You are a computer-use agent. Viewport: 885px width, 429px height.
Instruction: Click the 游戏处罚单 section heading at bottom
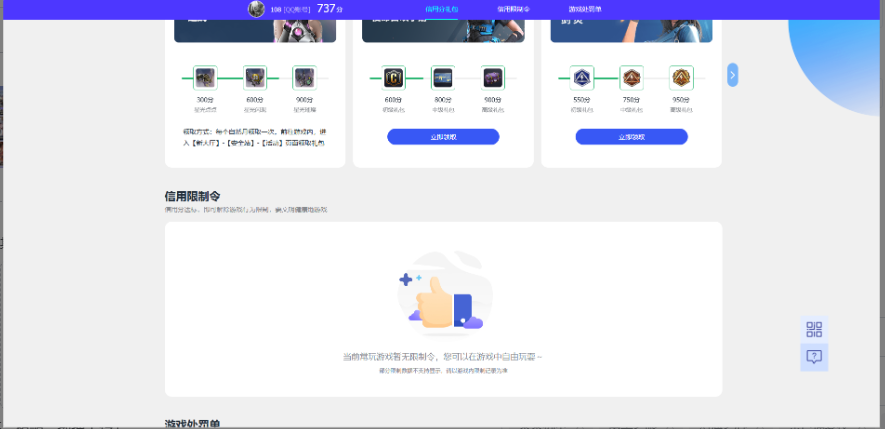pyautogui.click(x=192, y=423)
